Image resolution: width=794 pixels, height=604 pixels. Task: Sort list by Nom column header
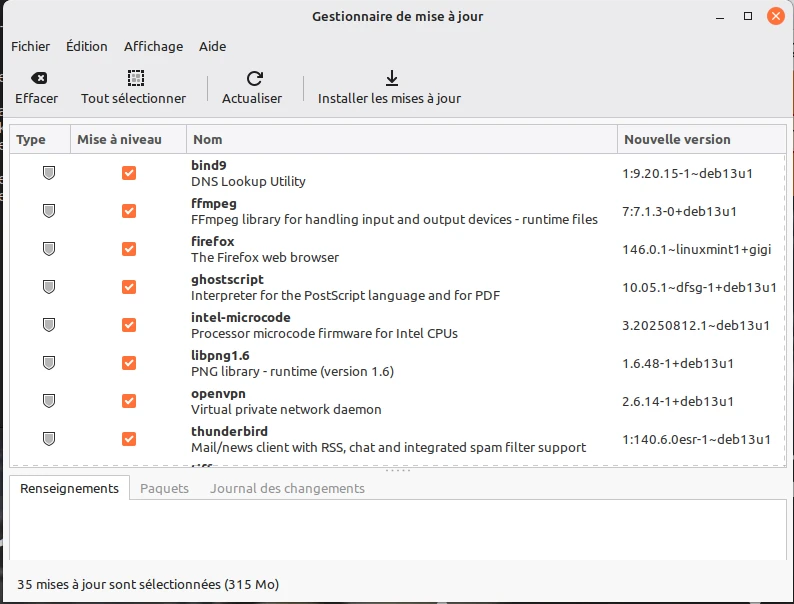[400, 140]
